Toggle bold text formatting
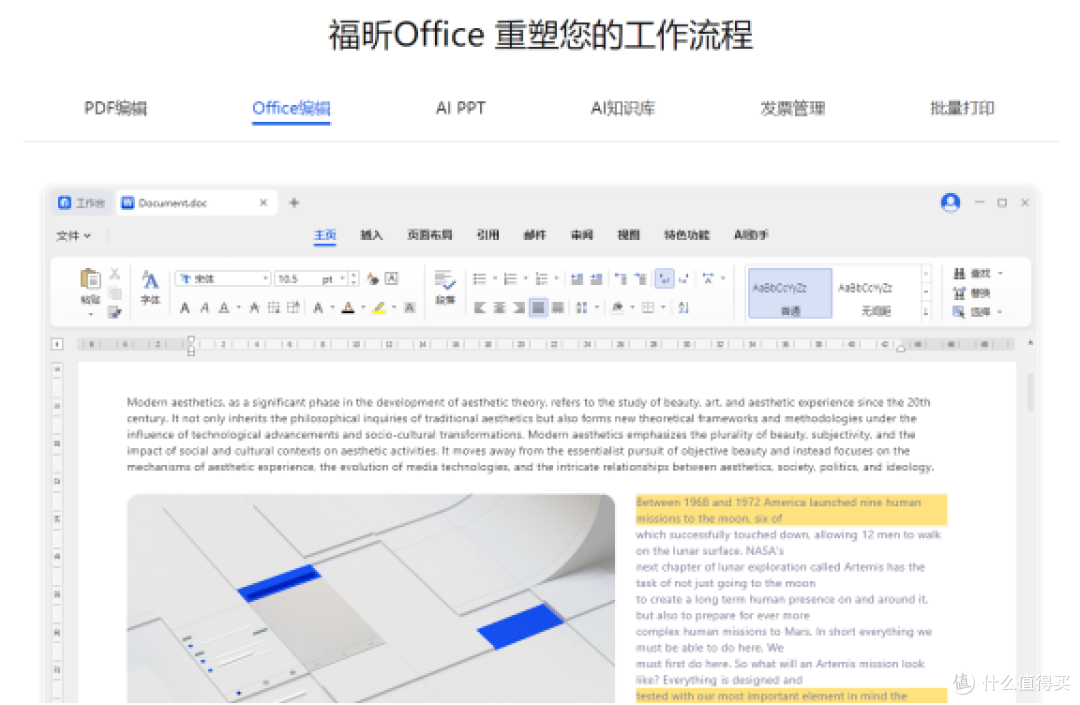This screenshot has width=1080, height=705. [185, 308]
